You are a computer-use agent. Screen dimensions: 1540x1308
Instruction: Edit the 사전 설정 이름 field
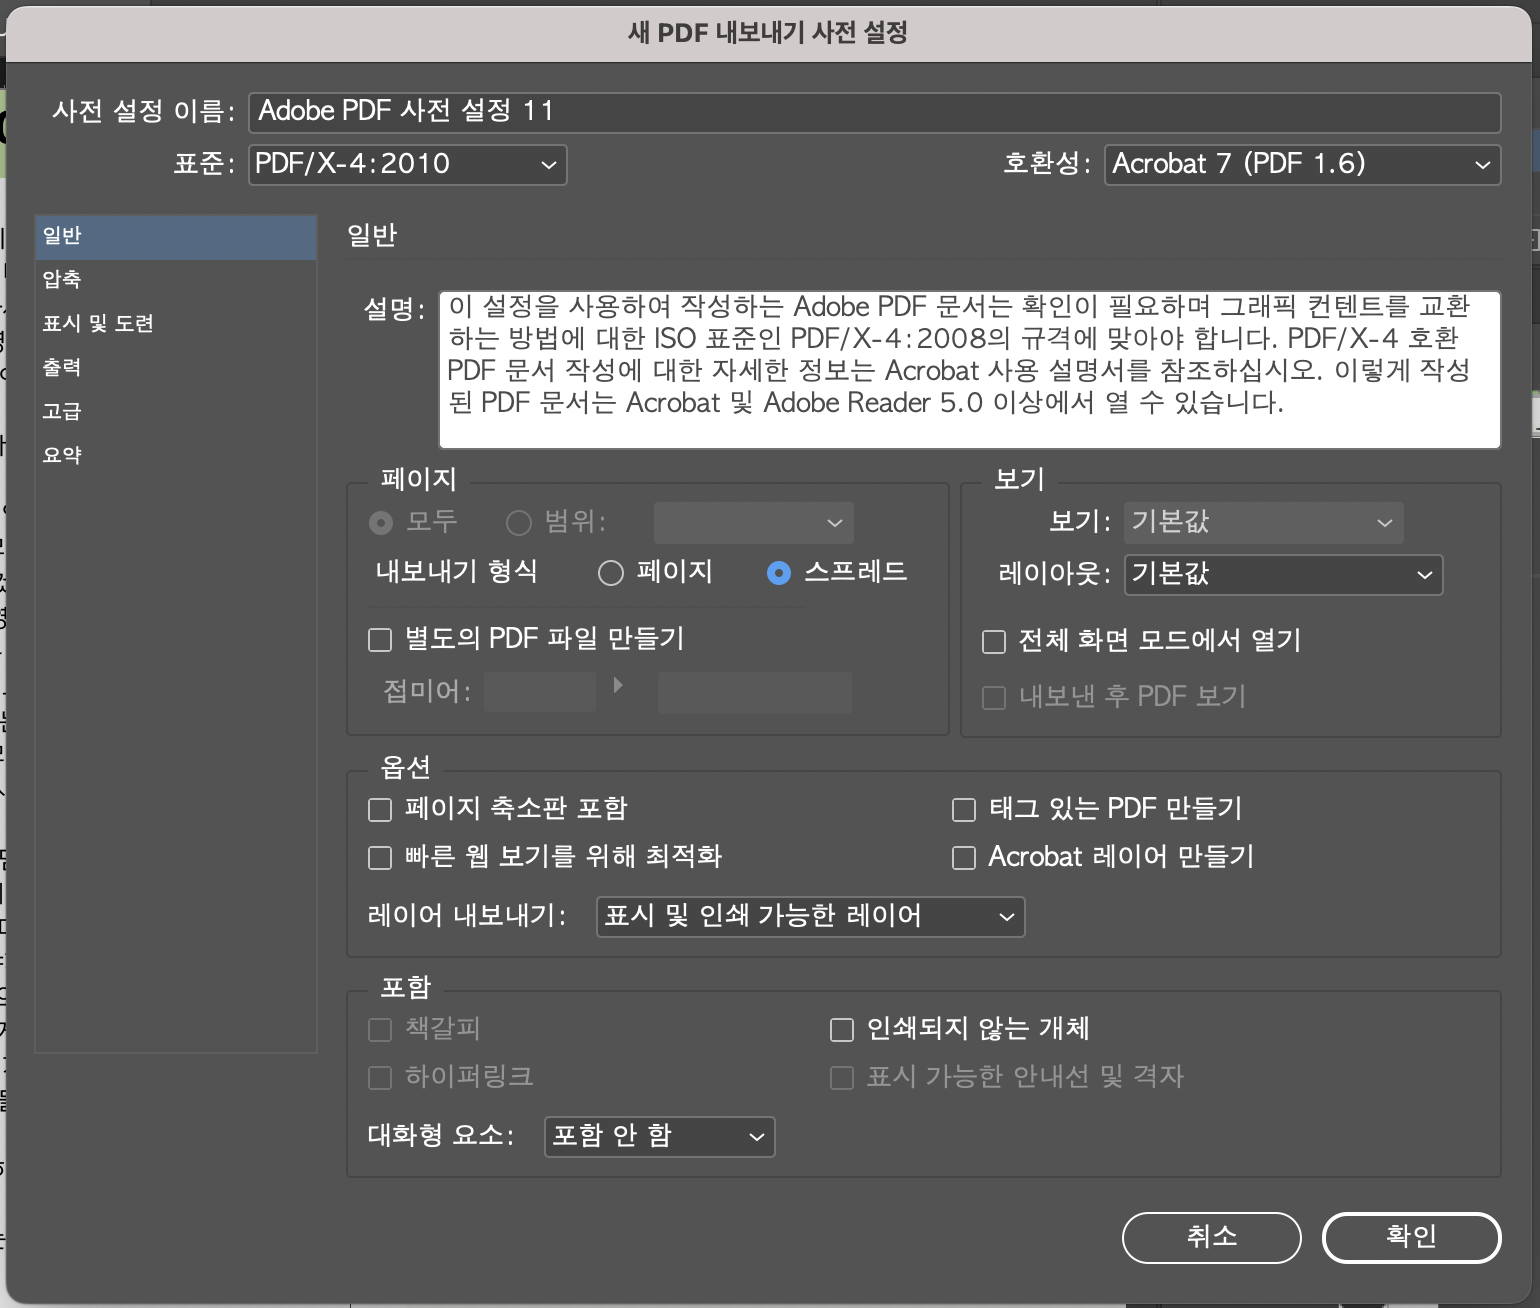[875, 112]
